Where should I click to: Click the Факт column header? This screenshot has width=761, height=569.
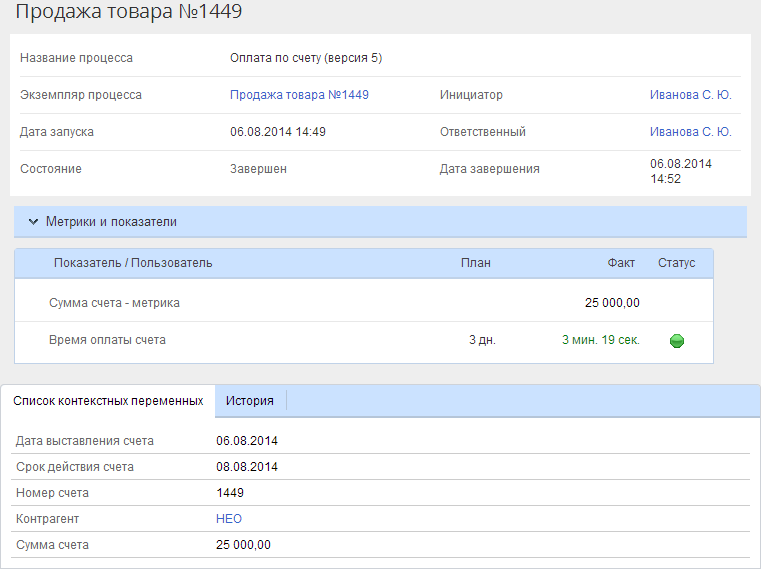[620, 263]
